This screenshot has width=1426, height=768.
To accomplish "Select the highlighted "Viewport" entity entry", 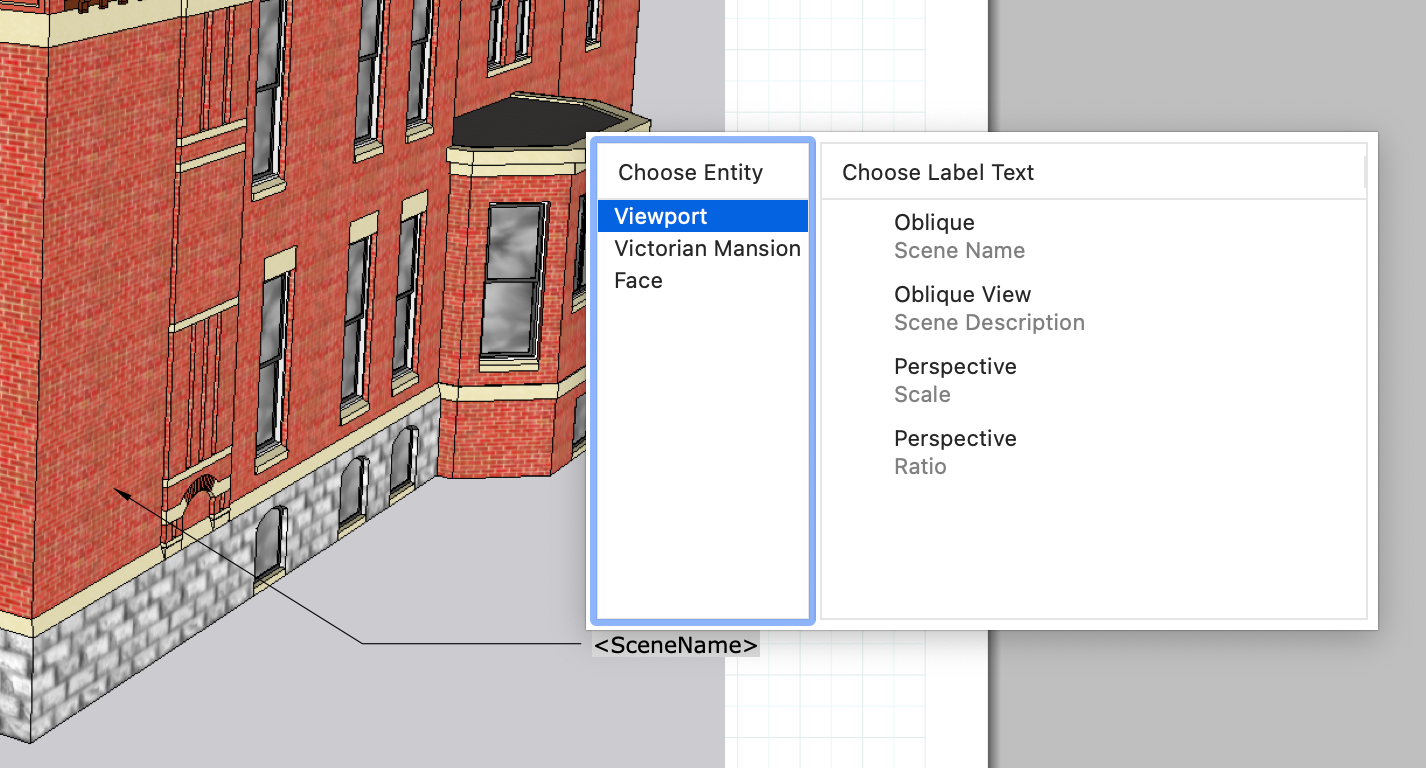I will point(661,215).
